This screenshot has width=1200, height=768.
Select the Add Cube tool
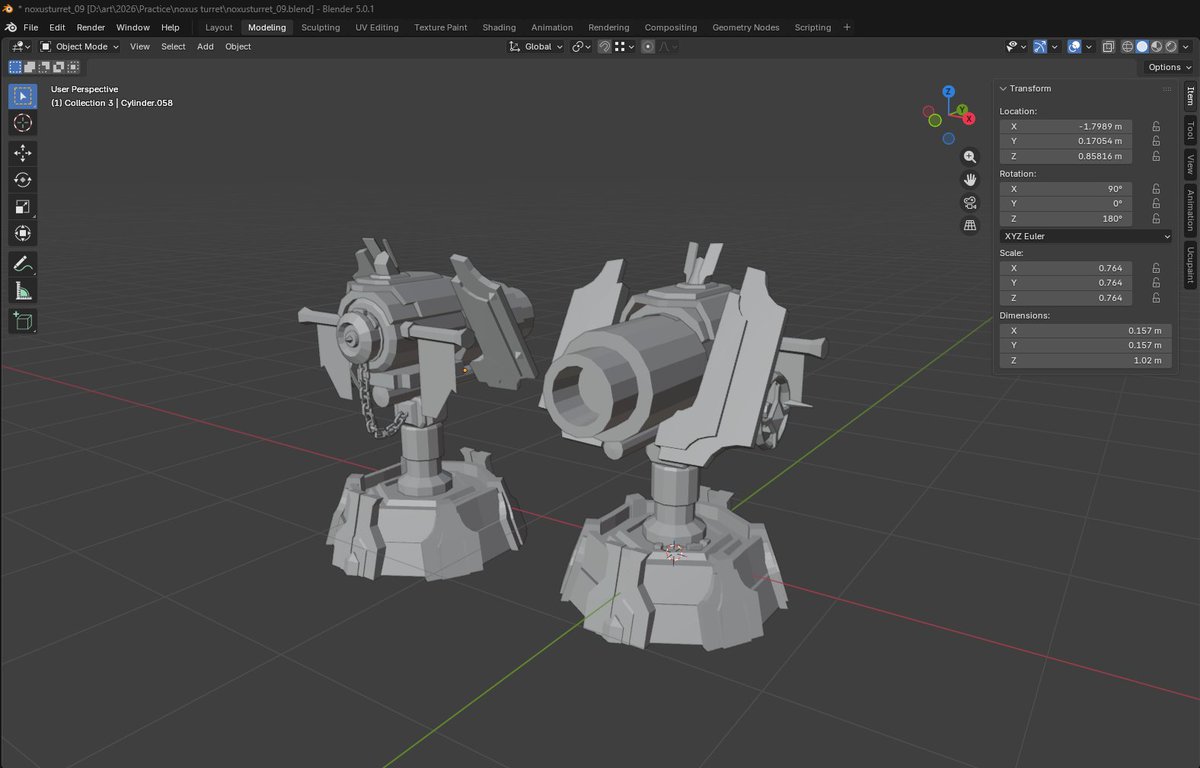point(23,321)
